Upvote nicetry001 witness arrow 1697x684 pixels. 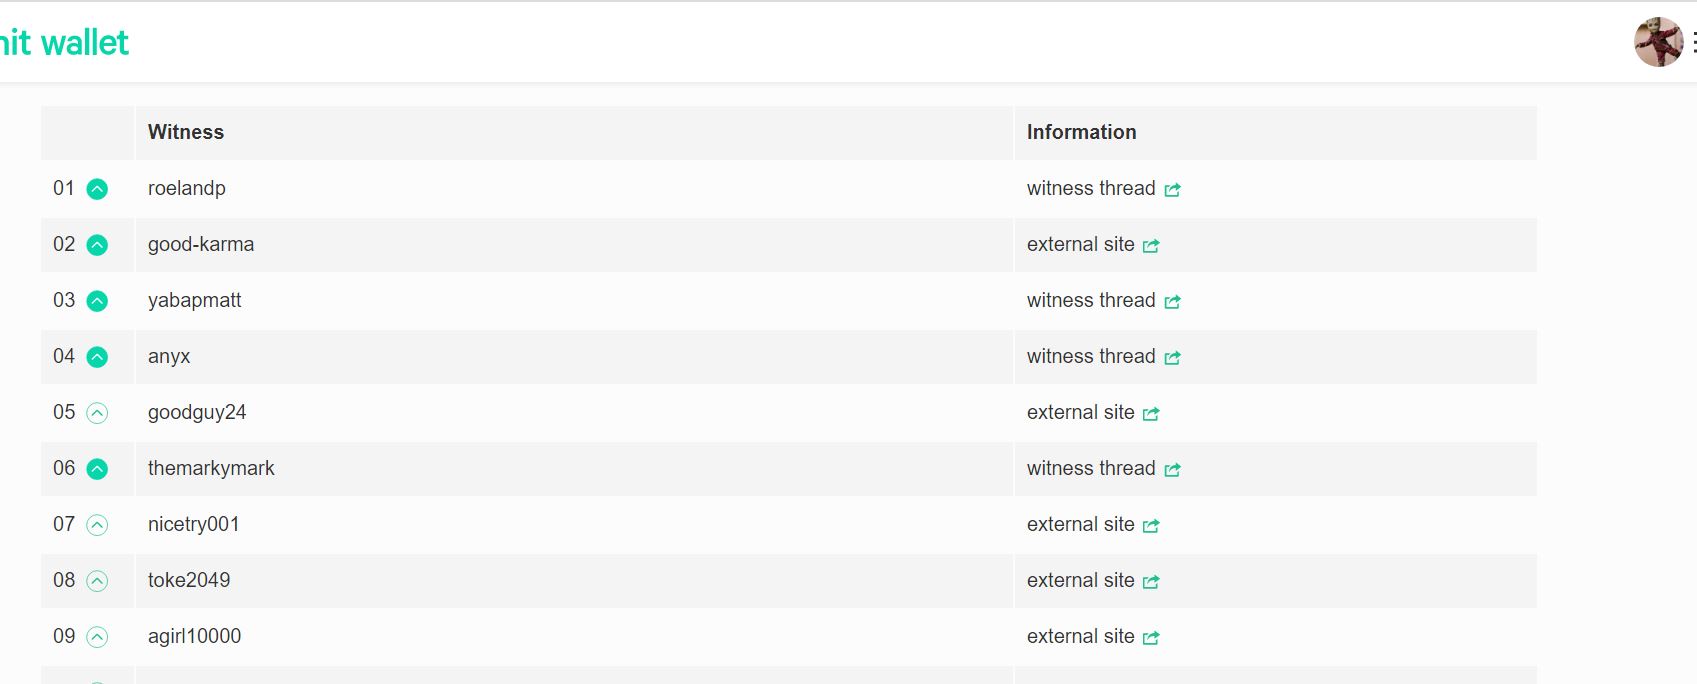97,525
